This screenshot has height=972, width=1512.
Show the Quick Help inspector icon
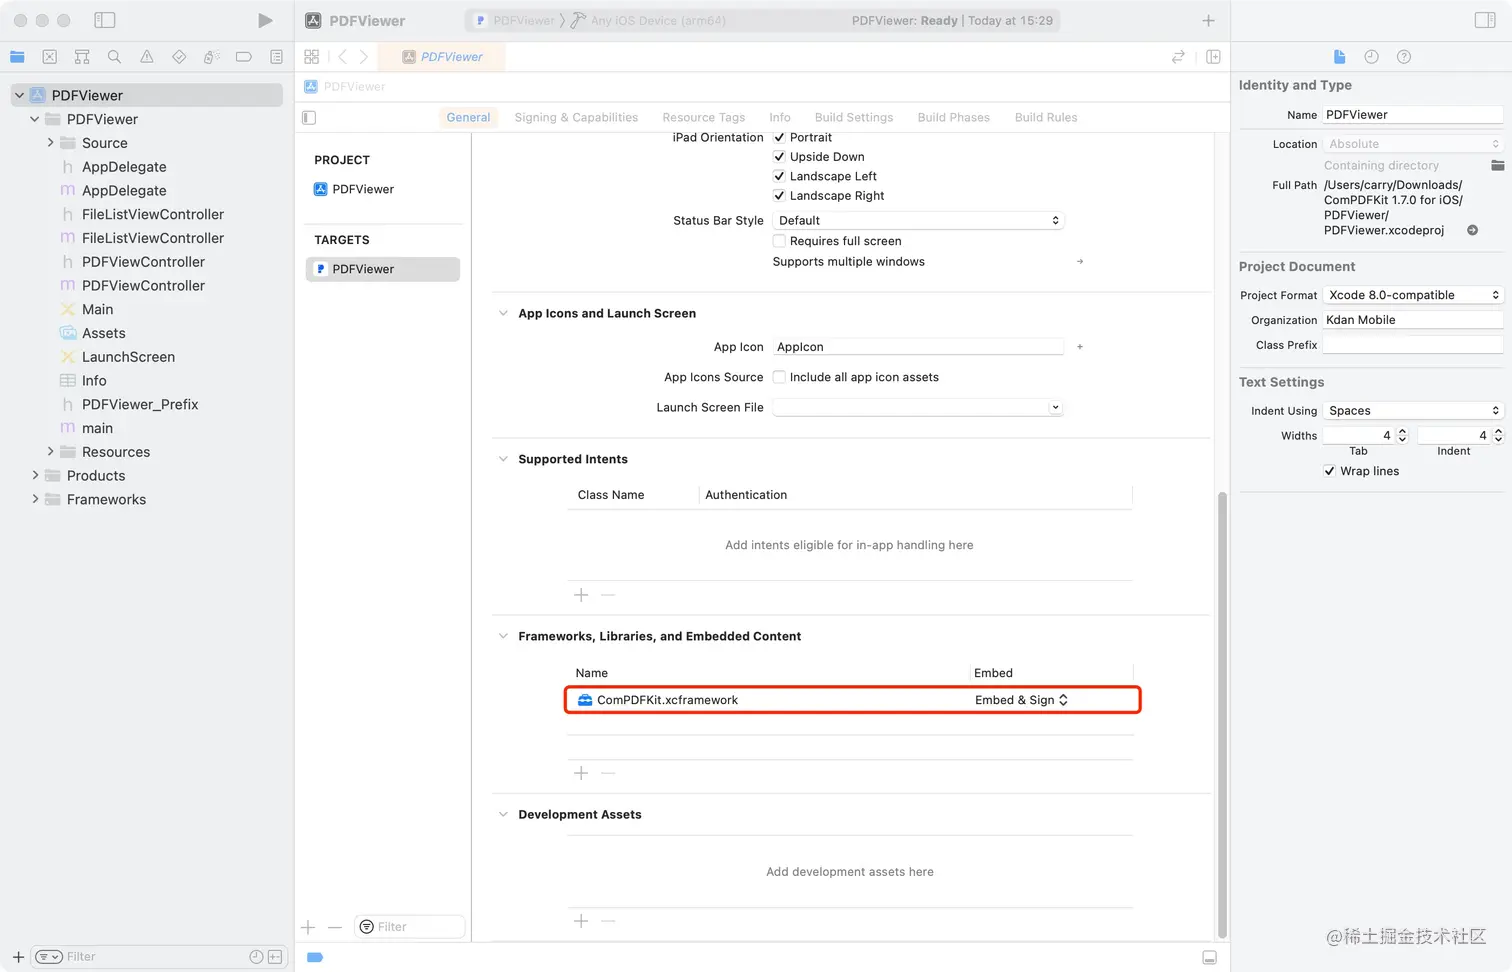1404,57
